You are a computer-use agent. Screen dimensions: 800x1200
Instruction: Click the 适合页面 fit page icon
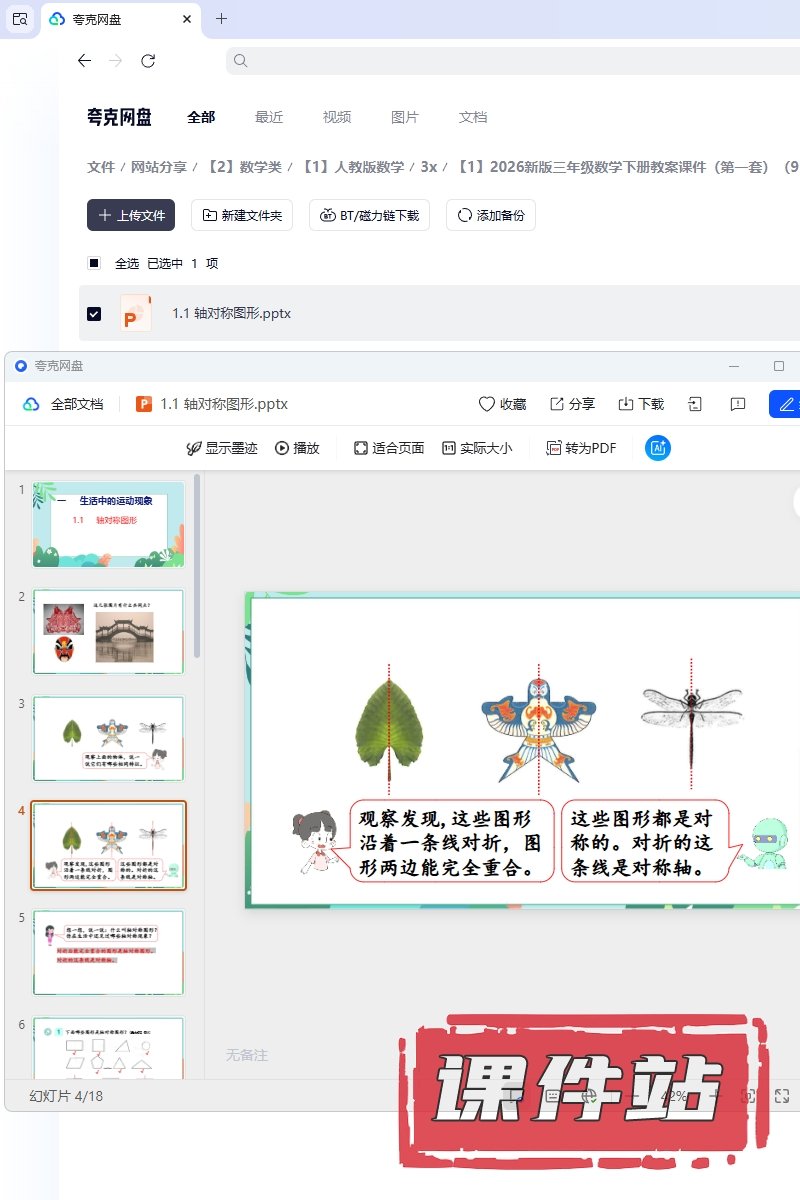click(x=361, y=448)
